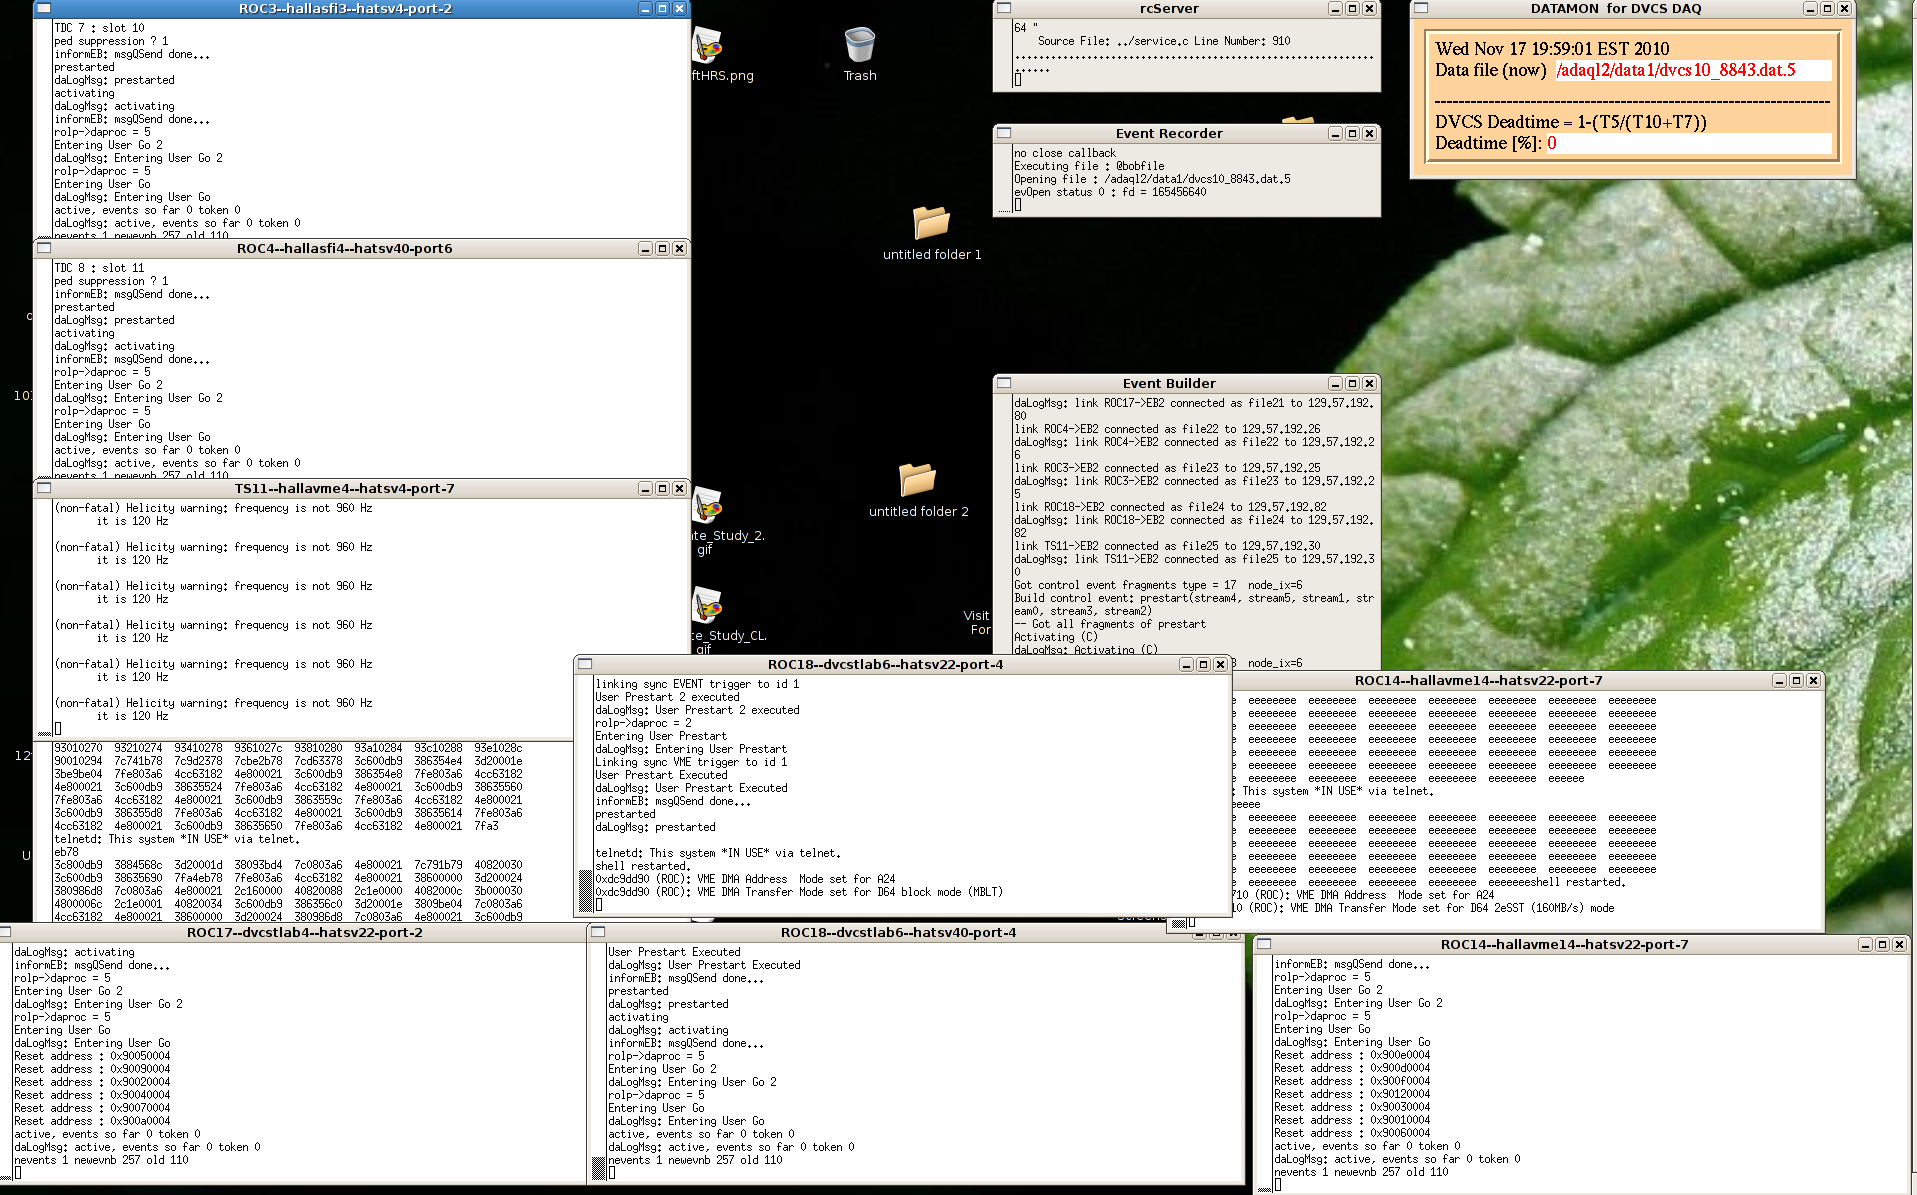The width and height of the screenshot is (1917, 1195).
Task: Select the te_Study_2.gif desktop file icon
Action: pos(727,520)
